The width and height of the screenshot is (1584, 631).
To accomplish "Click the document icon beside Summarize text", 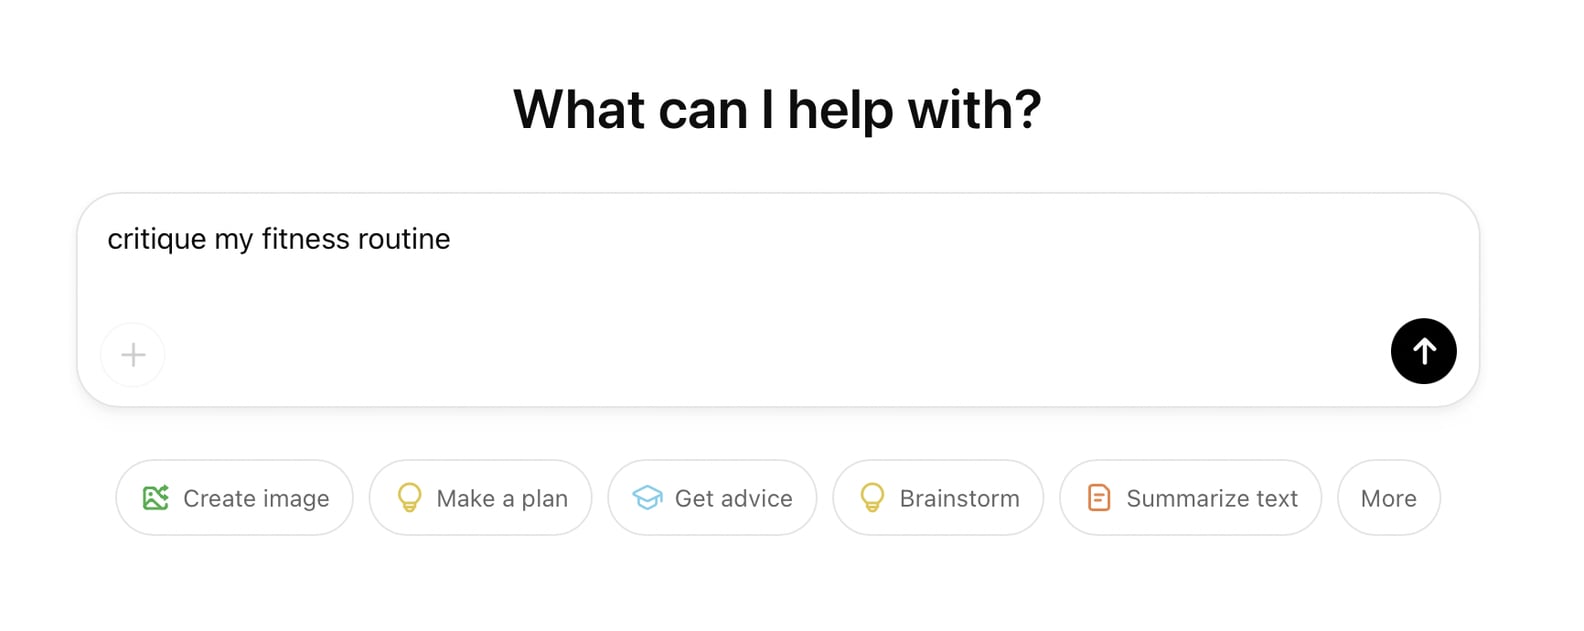I will tap(1099, 498).
